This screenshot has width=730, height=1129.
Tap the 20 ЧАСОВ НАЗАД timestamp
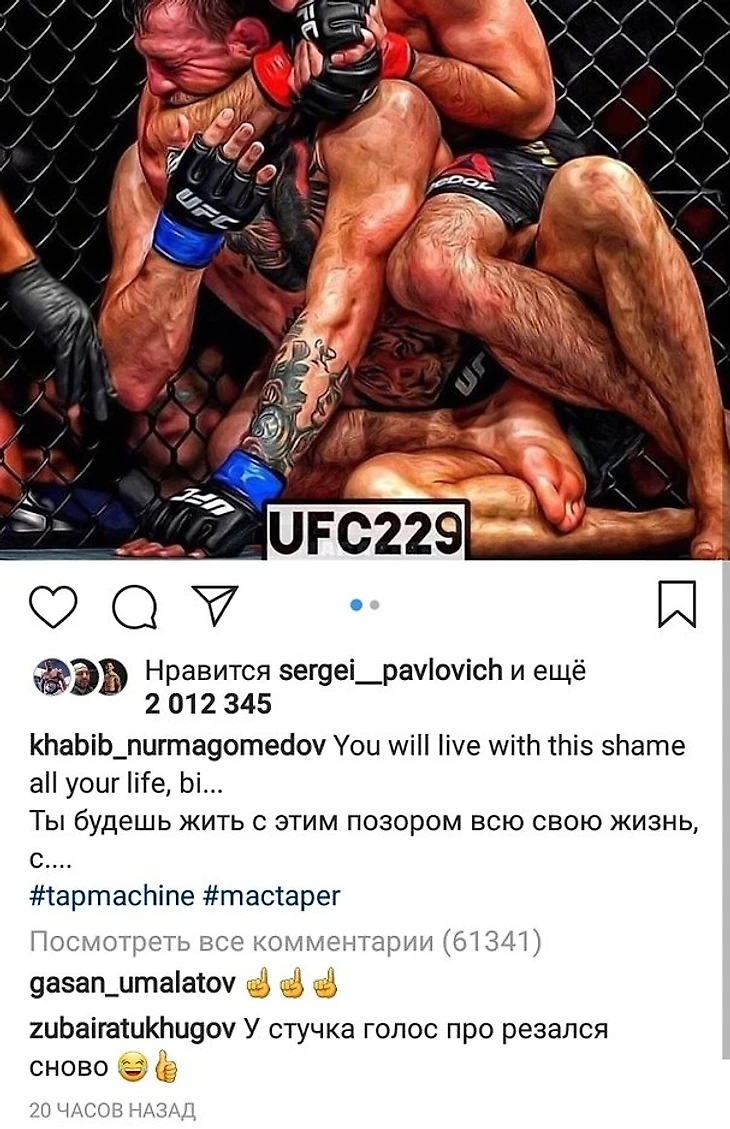[x=112, y=1110]
